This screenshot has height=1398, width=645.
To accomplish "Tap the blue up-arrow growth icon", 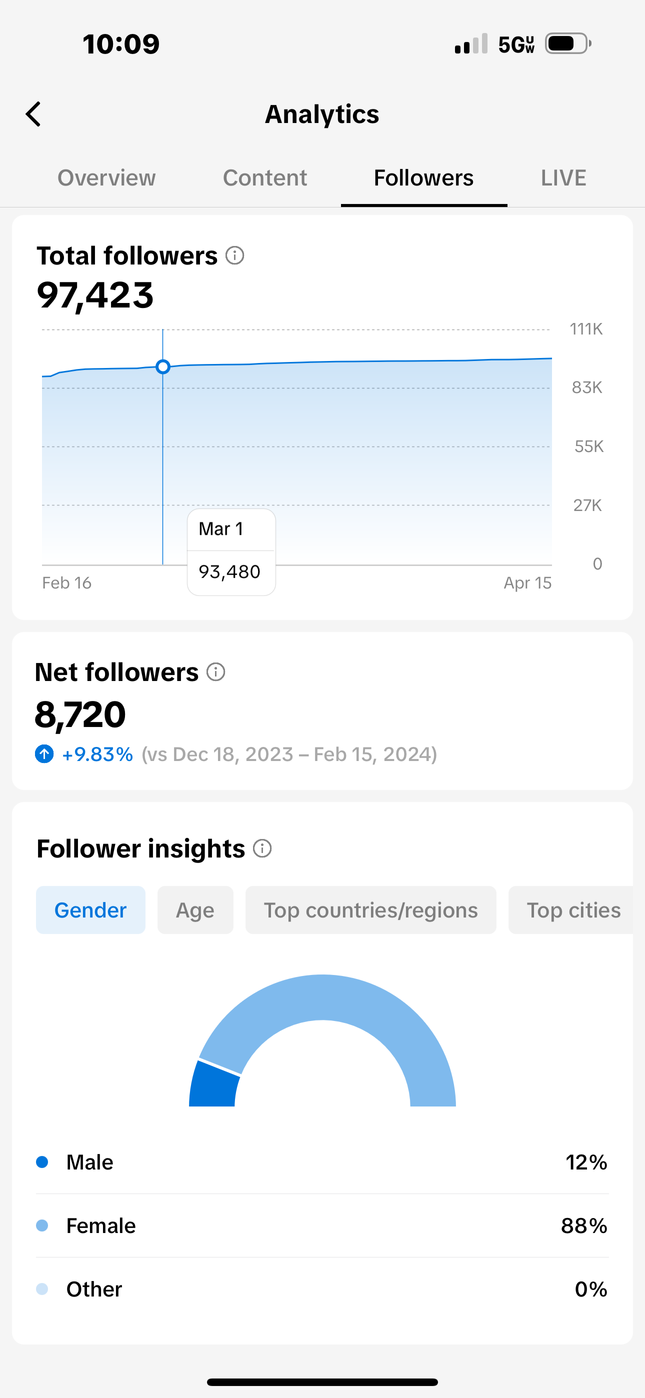I will (44, 754).
